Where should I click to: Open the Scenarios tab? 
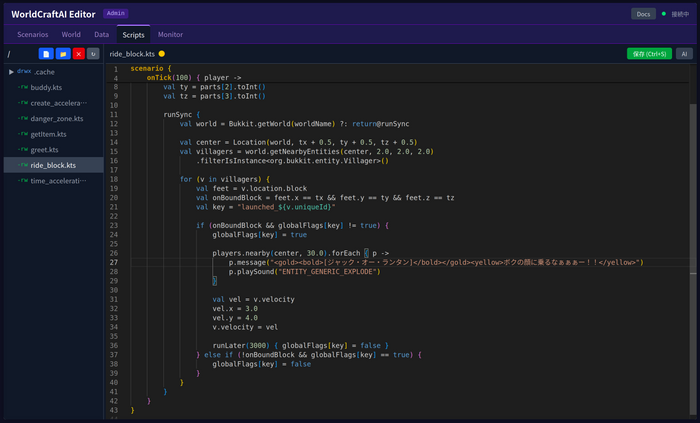coord(33,34)
